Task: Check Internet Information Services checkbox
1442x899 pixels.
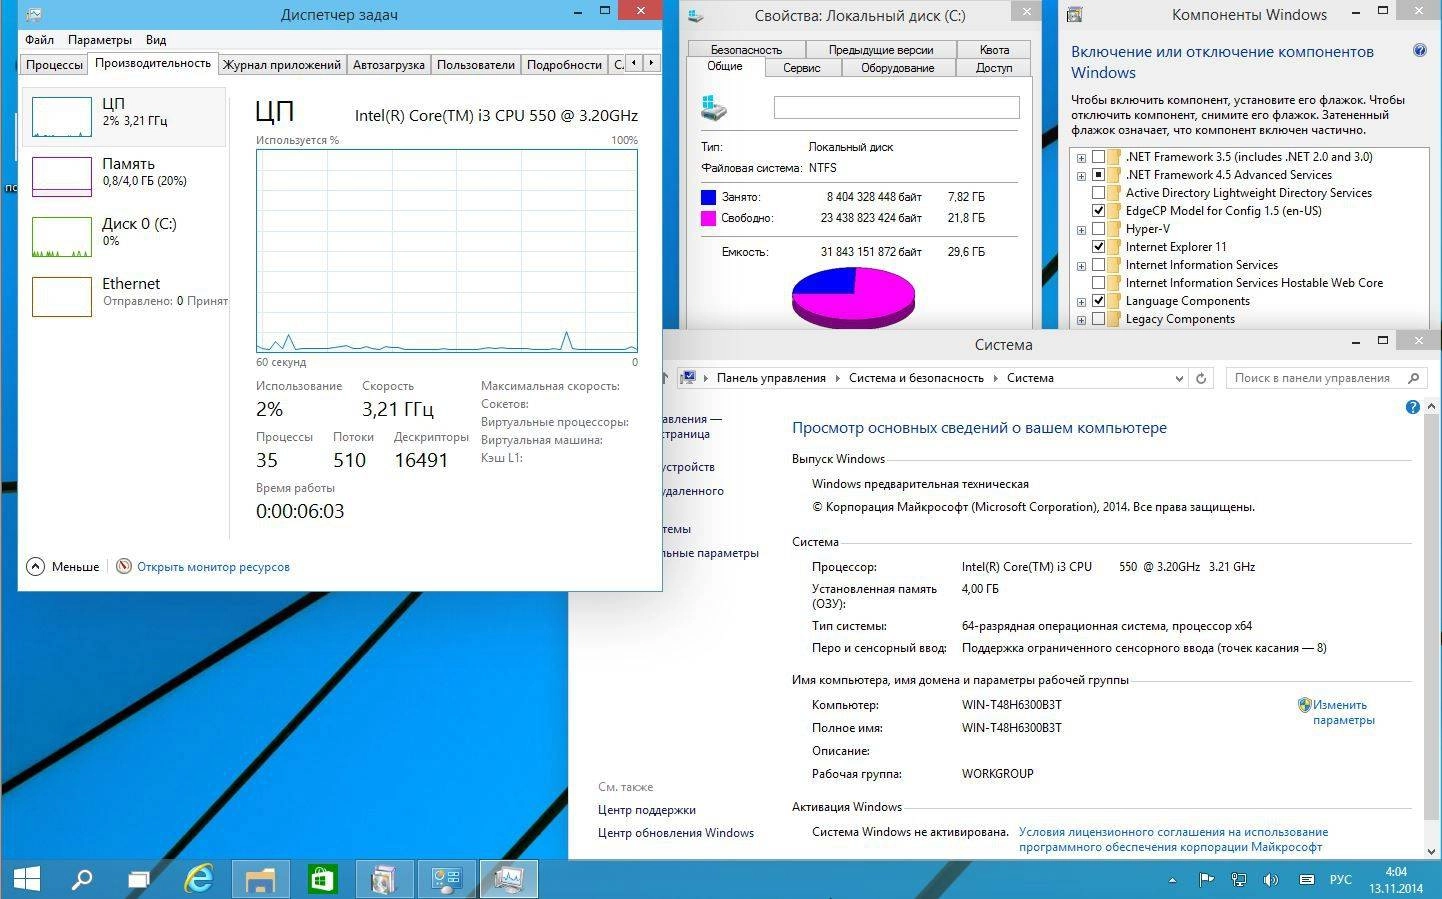Action: 1098,265
